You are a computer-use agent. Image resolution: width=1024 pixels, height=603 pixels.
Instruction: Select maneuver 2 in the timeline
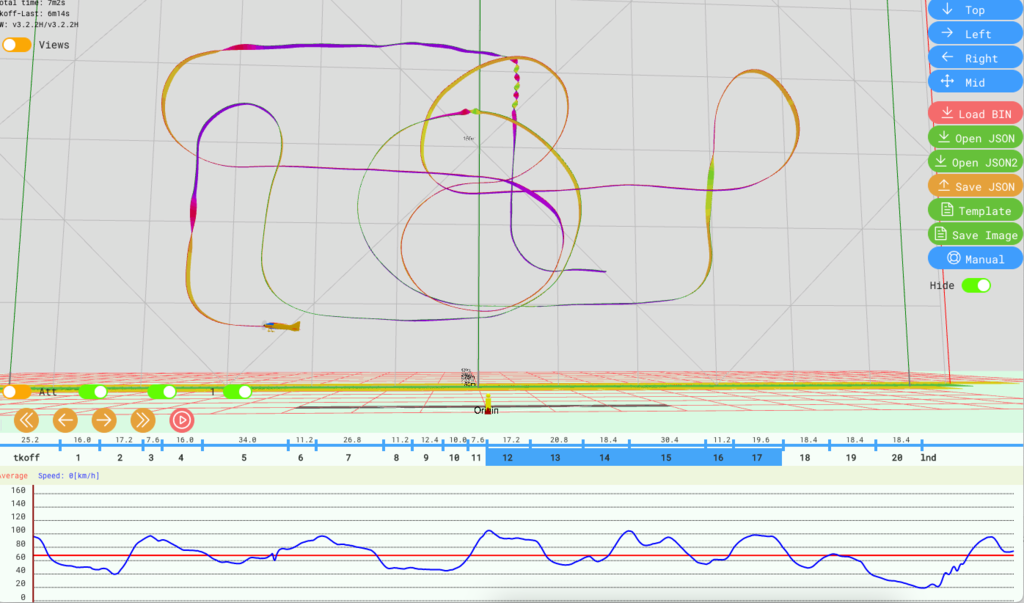120,457
